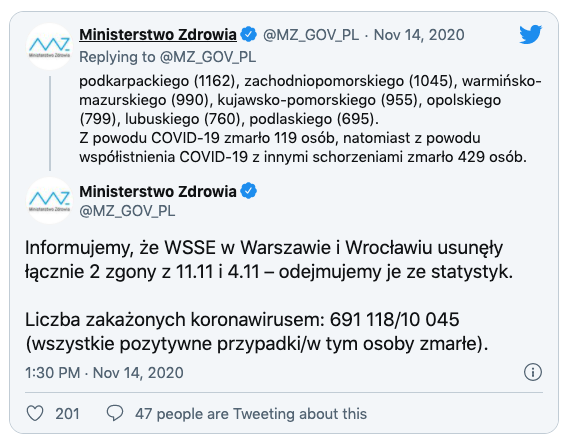
Task: Open underlined Ministerstwo Zdrowia profile name
Action: 158,35
